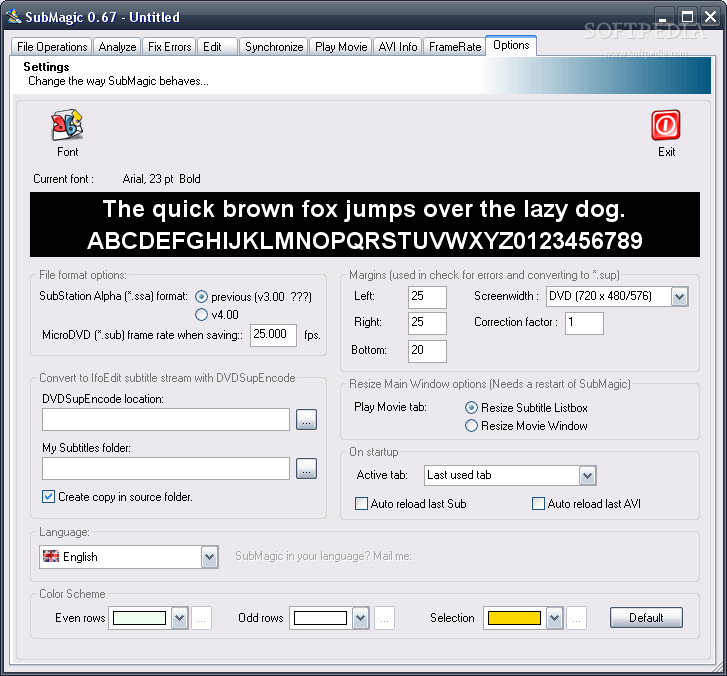Click the Odd rows white swatch
Viewport: 727px width, 676px height.
point(320,618)
